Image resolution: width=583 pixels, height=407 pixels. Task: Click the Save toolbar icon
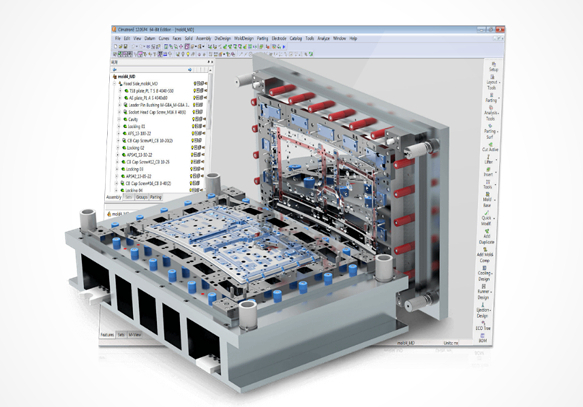tap(125, 46)
